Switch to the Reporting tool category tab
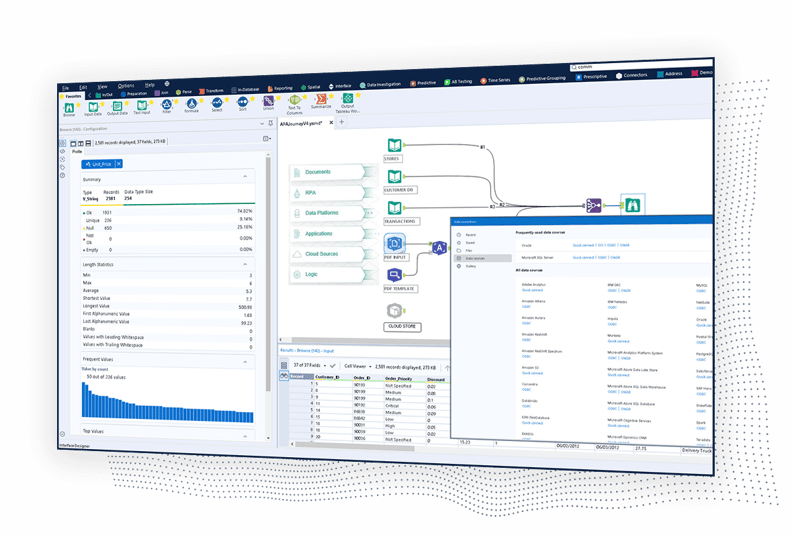 click(280, 88)
